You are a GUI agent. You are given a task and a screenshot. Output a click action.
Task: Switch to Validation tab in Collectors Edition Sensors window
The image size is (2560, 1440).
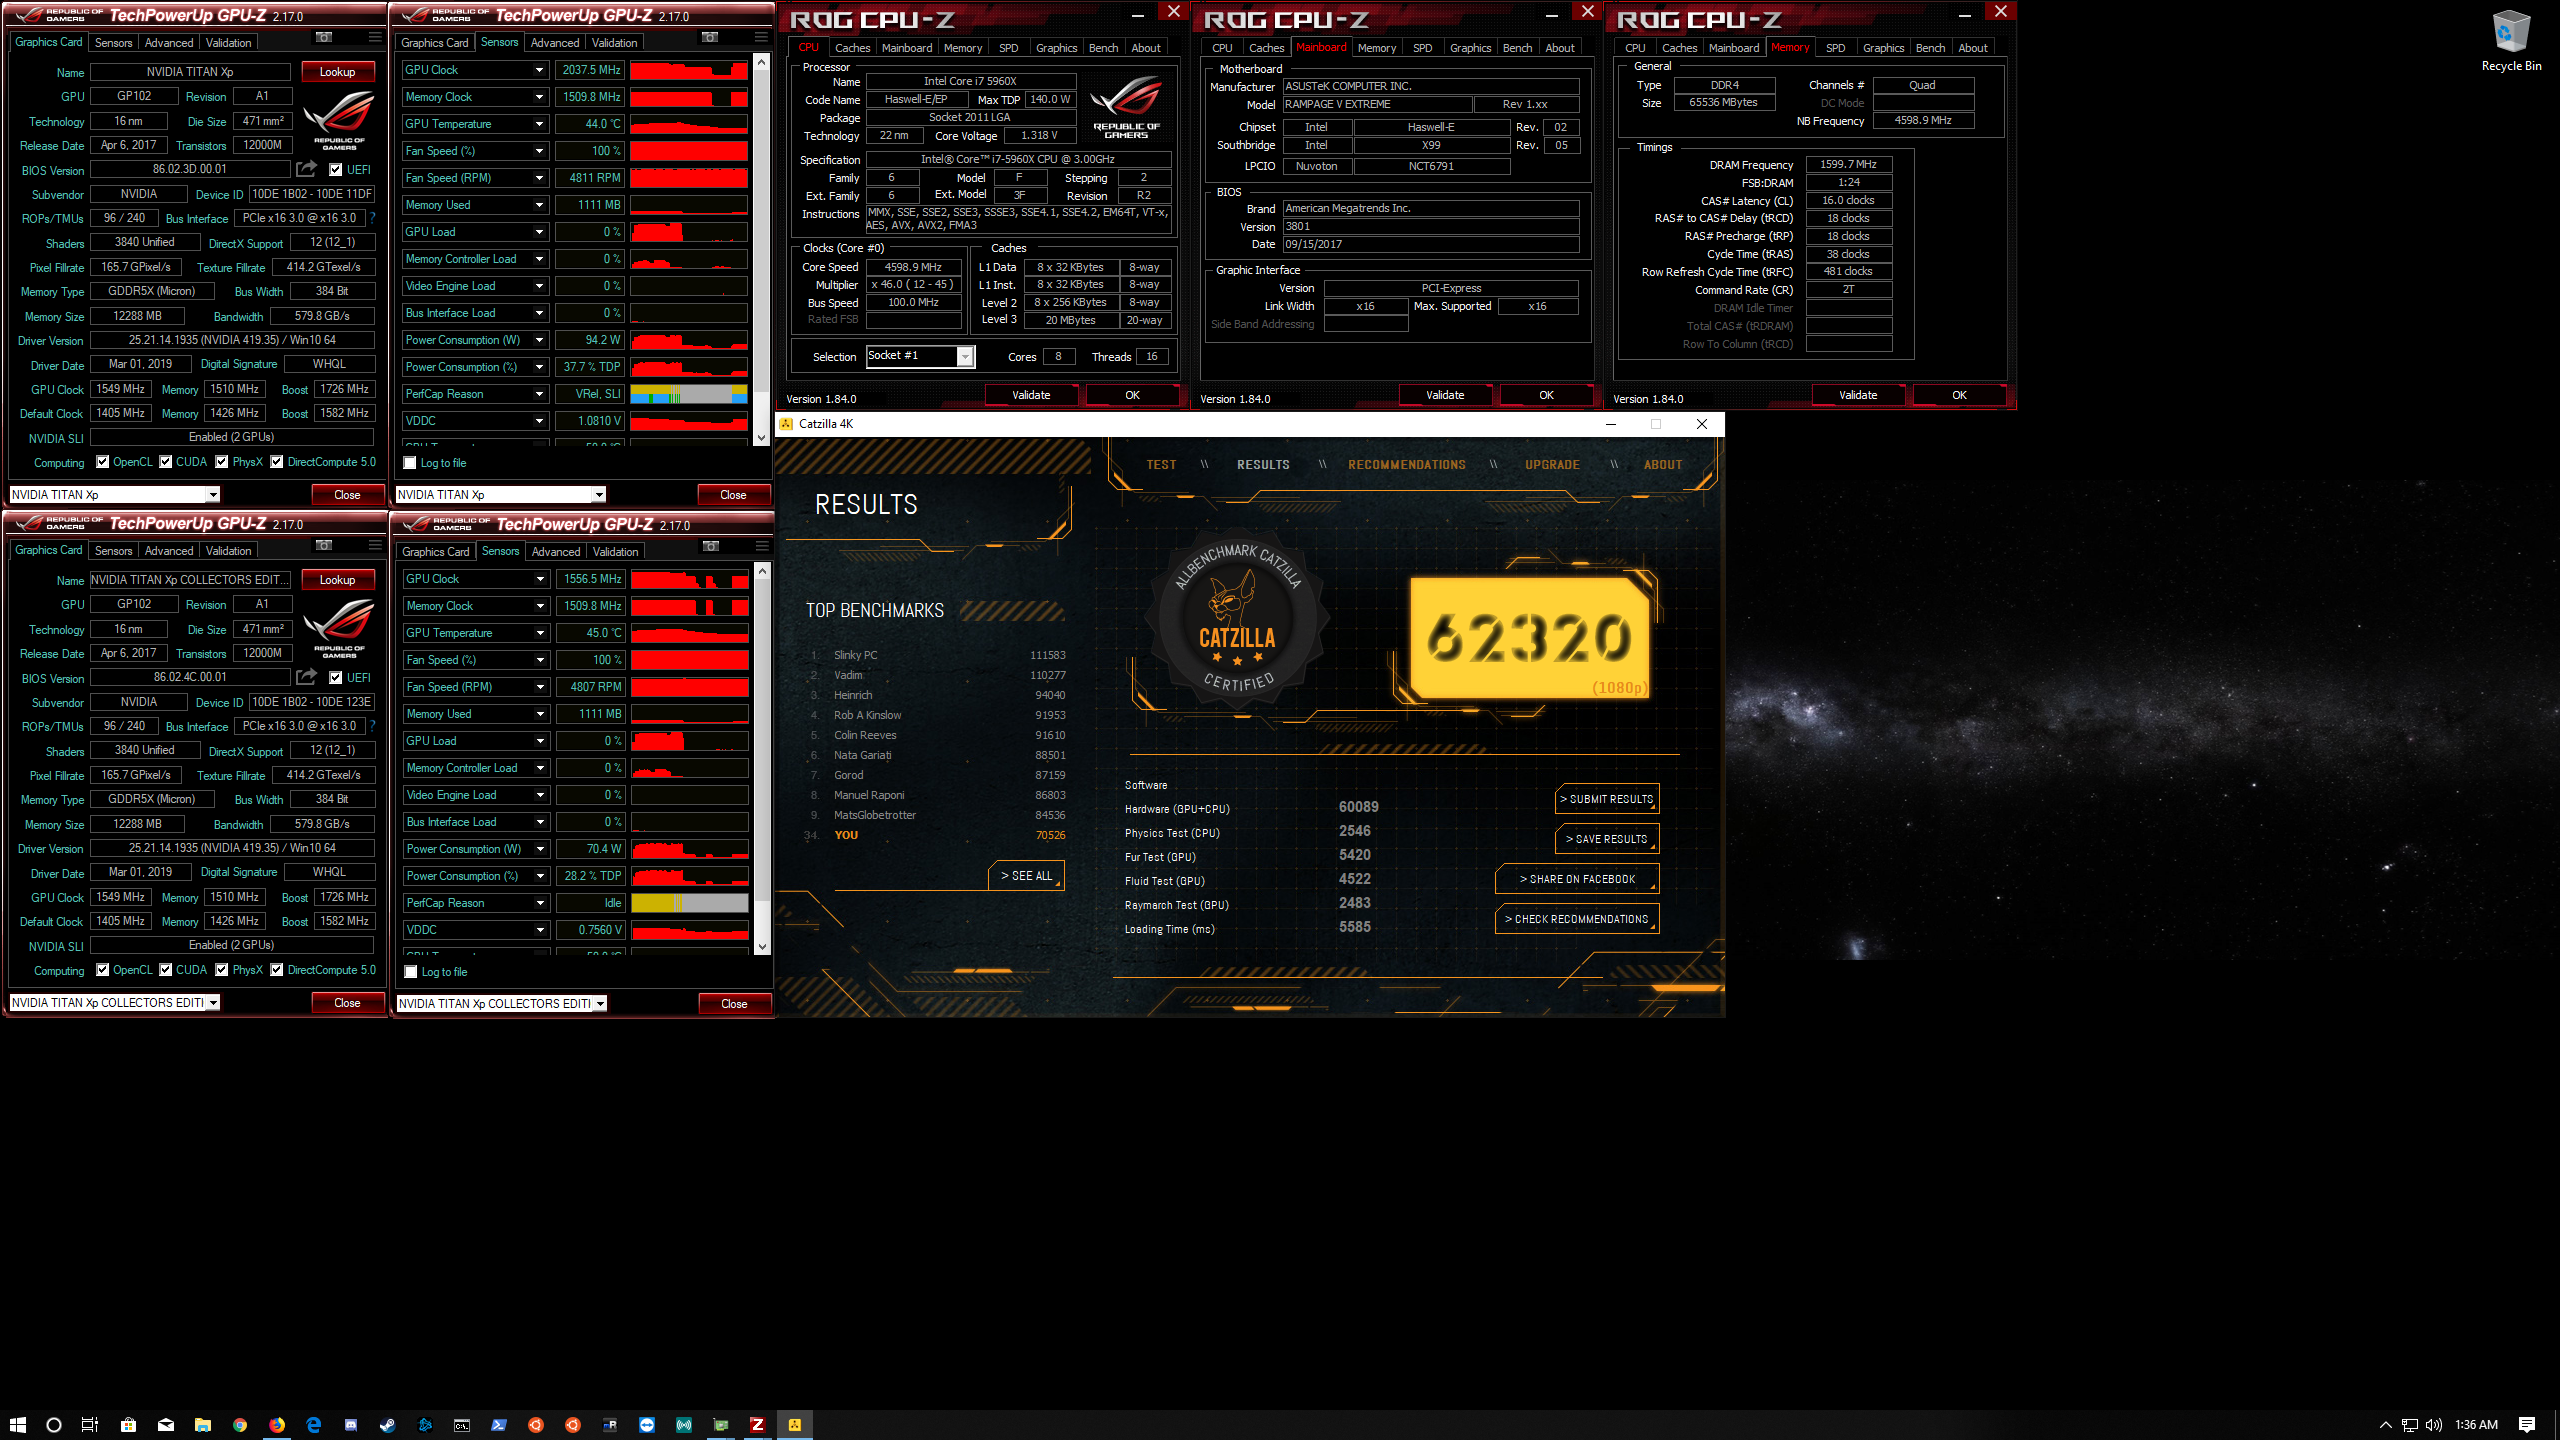click(615, 552)
